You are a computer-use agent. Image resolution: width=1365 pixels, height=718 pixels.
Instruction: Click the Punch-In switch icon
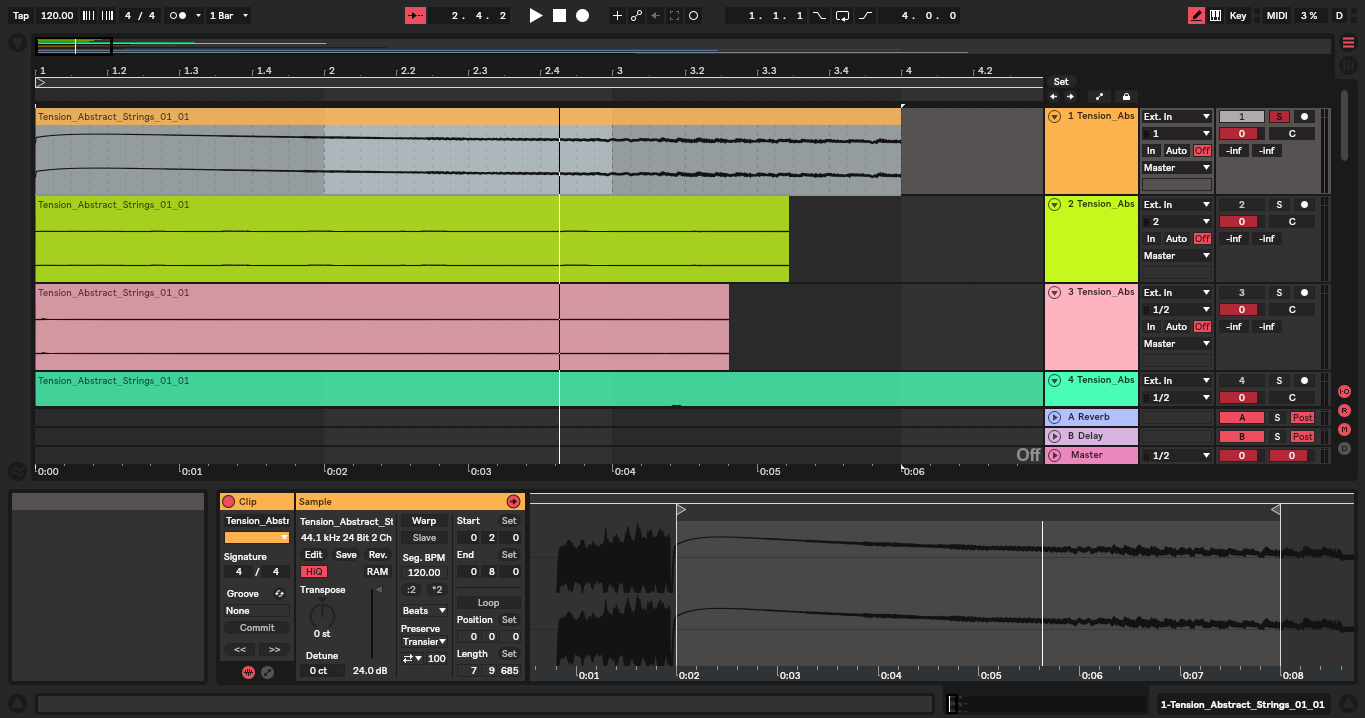819,16
